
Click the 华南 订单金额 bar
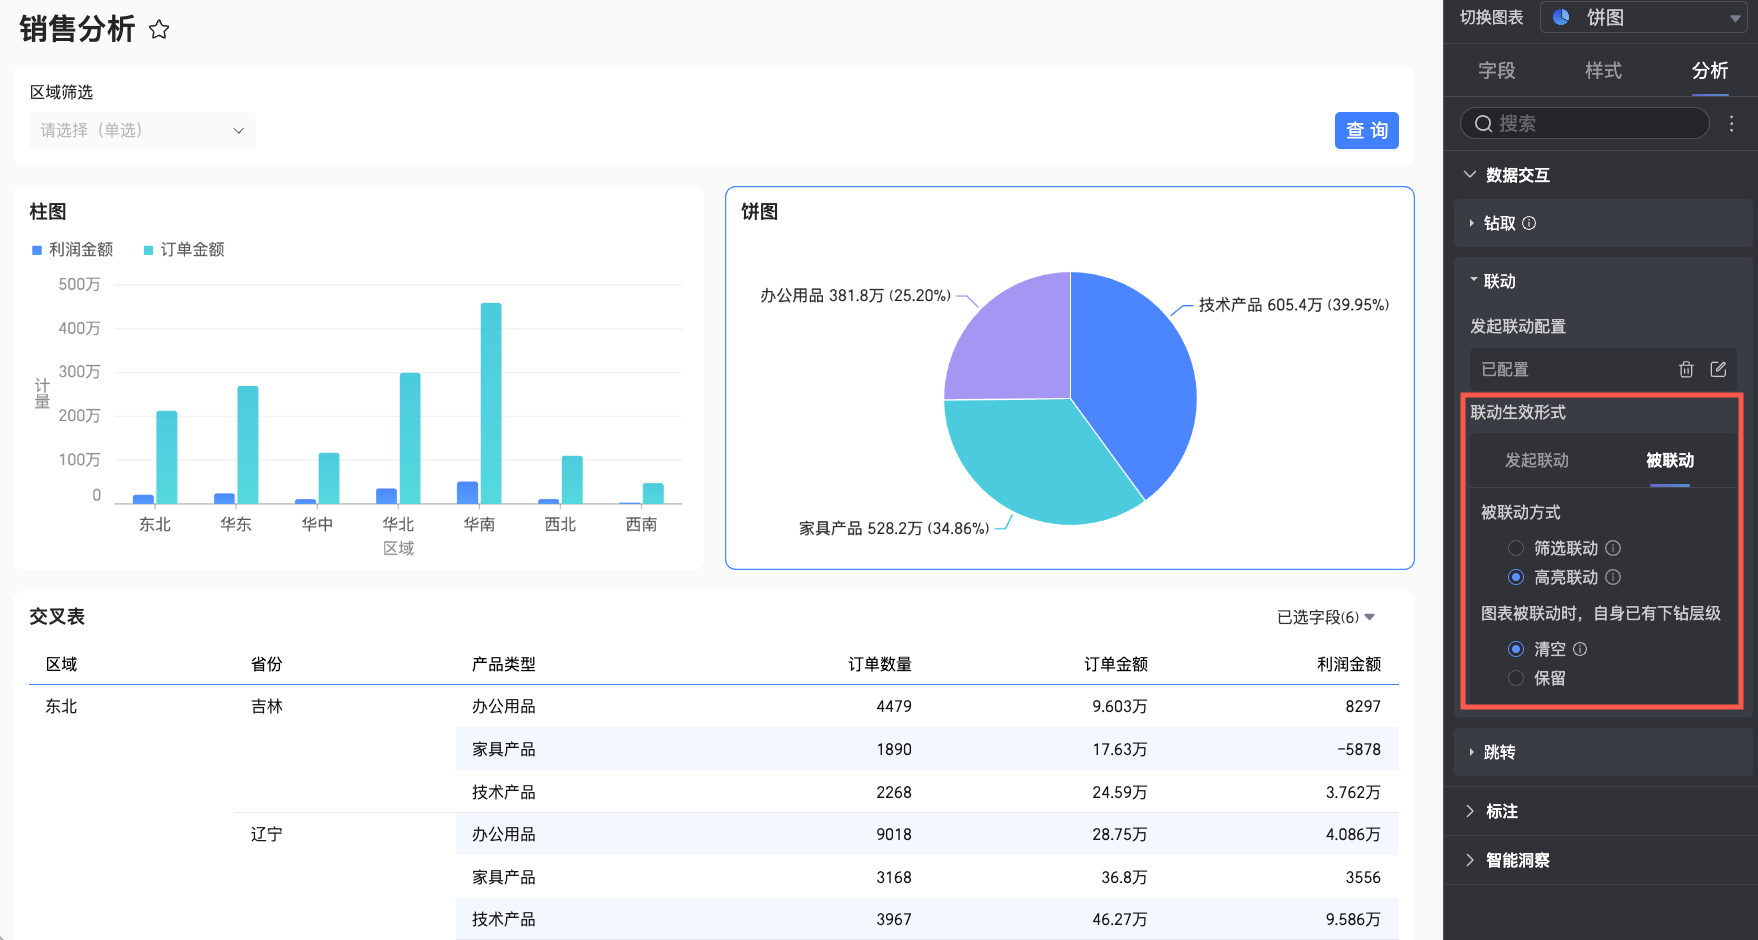(491, 403)
